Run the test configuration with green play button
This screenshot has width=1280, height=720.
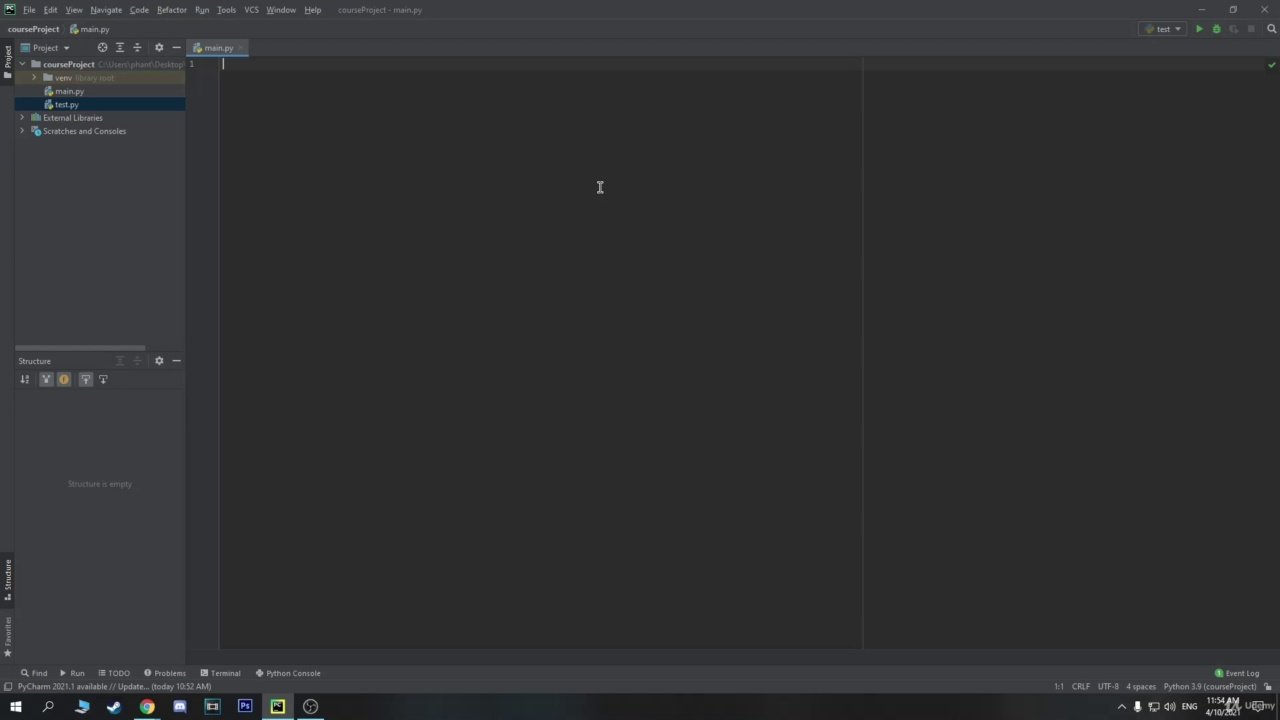coord(1199,29)
